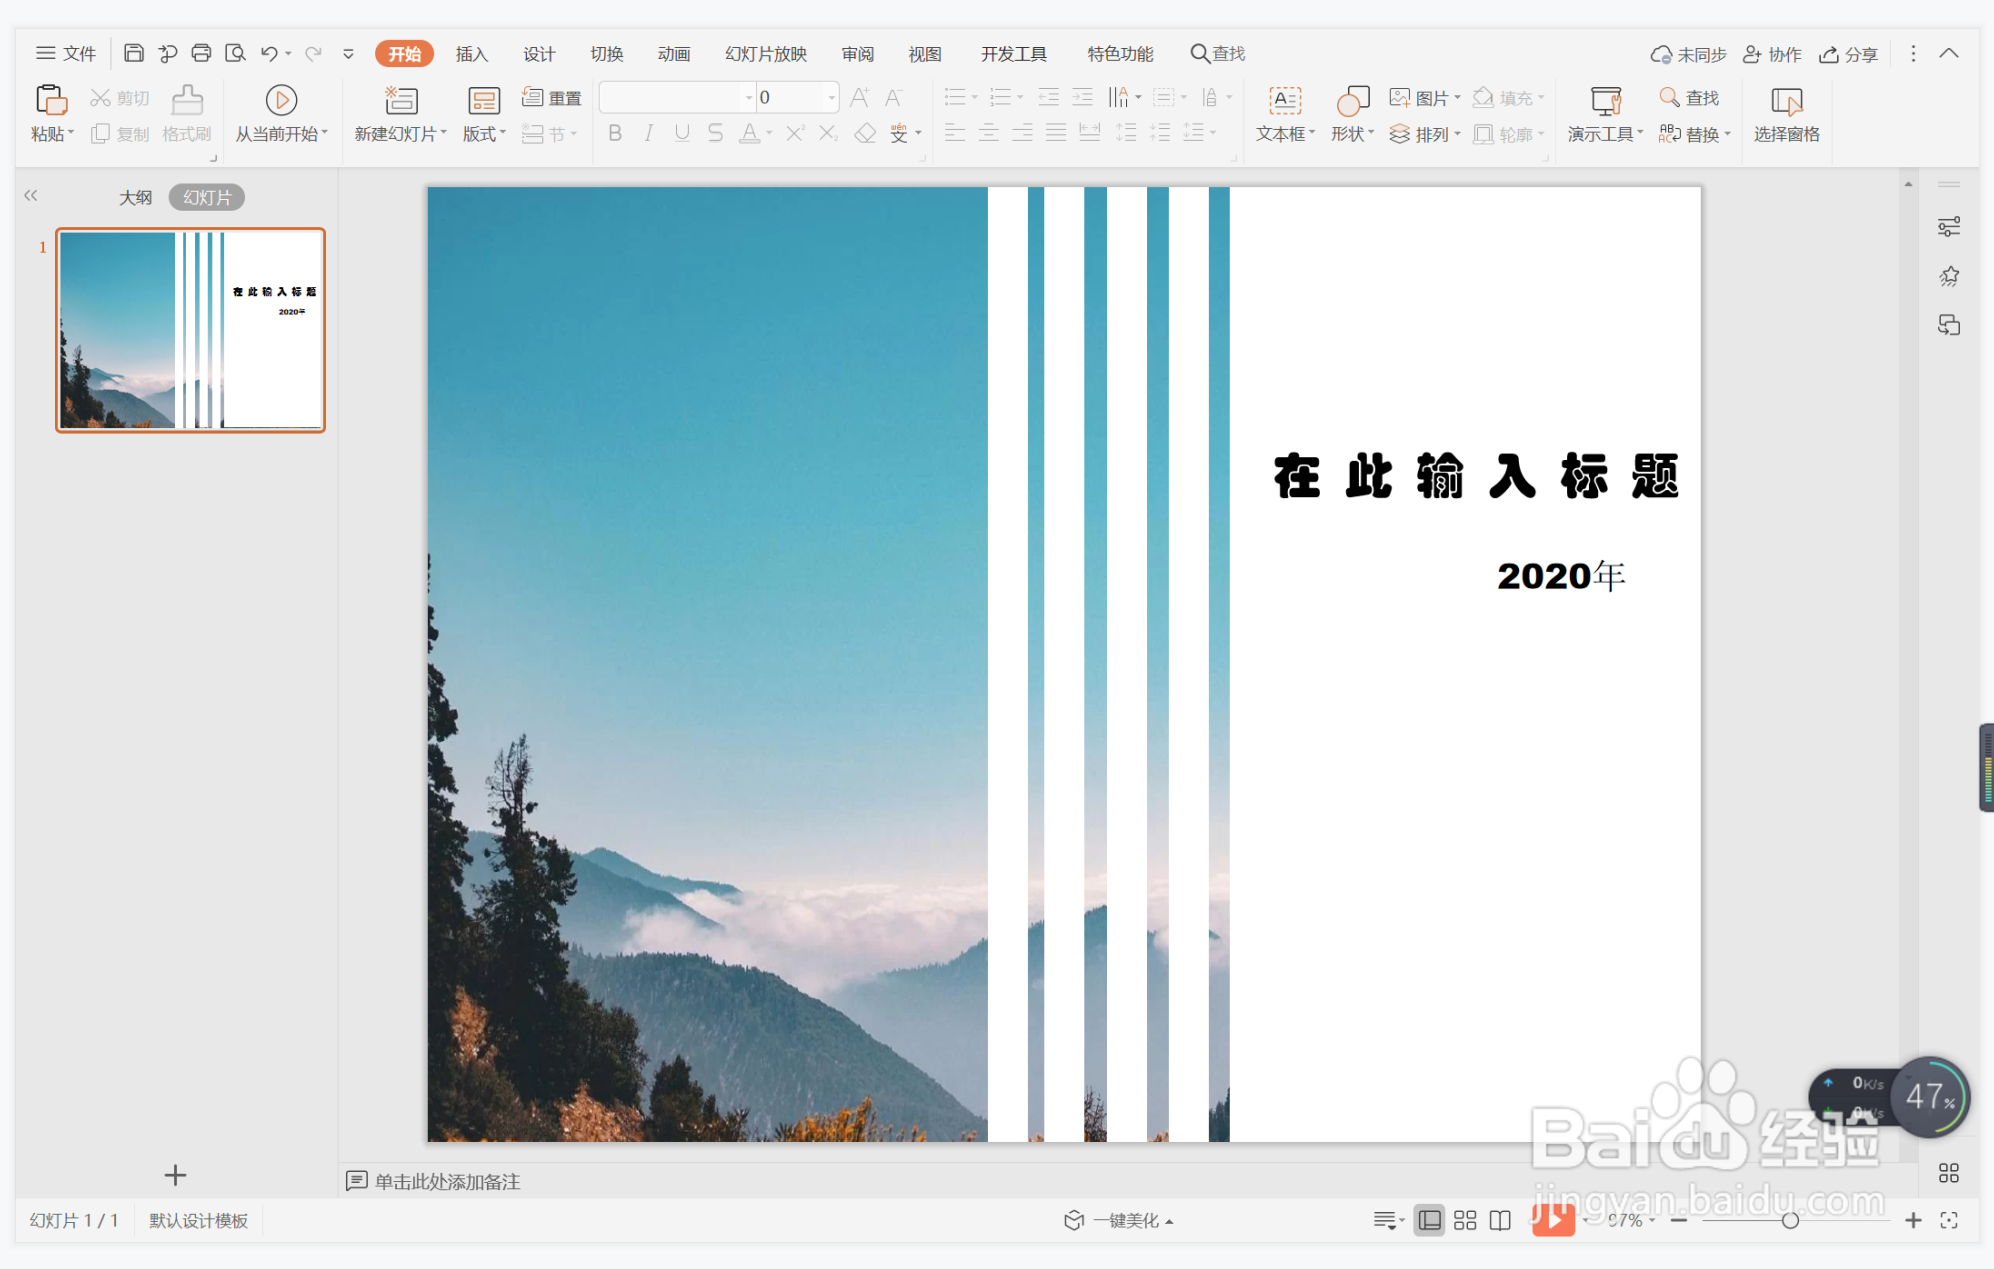Click the print icon in quick toolbar
1994x1269 pixels.
[x=201, y=53]
